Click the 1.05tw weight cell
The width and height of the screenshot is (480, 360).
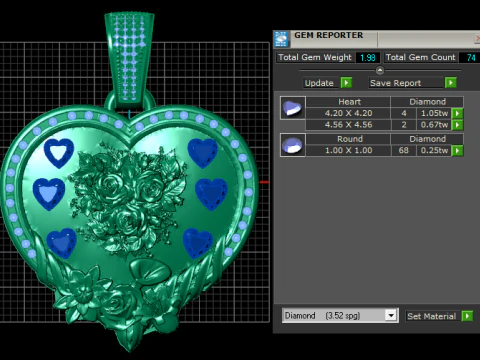tap(434, 113)
